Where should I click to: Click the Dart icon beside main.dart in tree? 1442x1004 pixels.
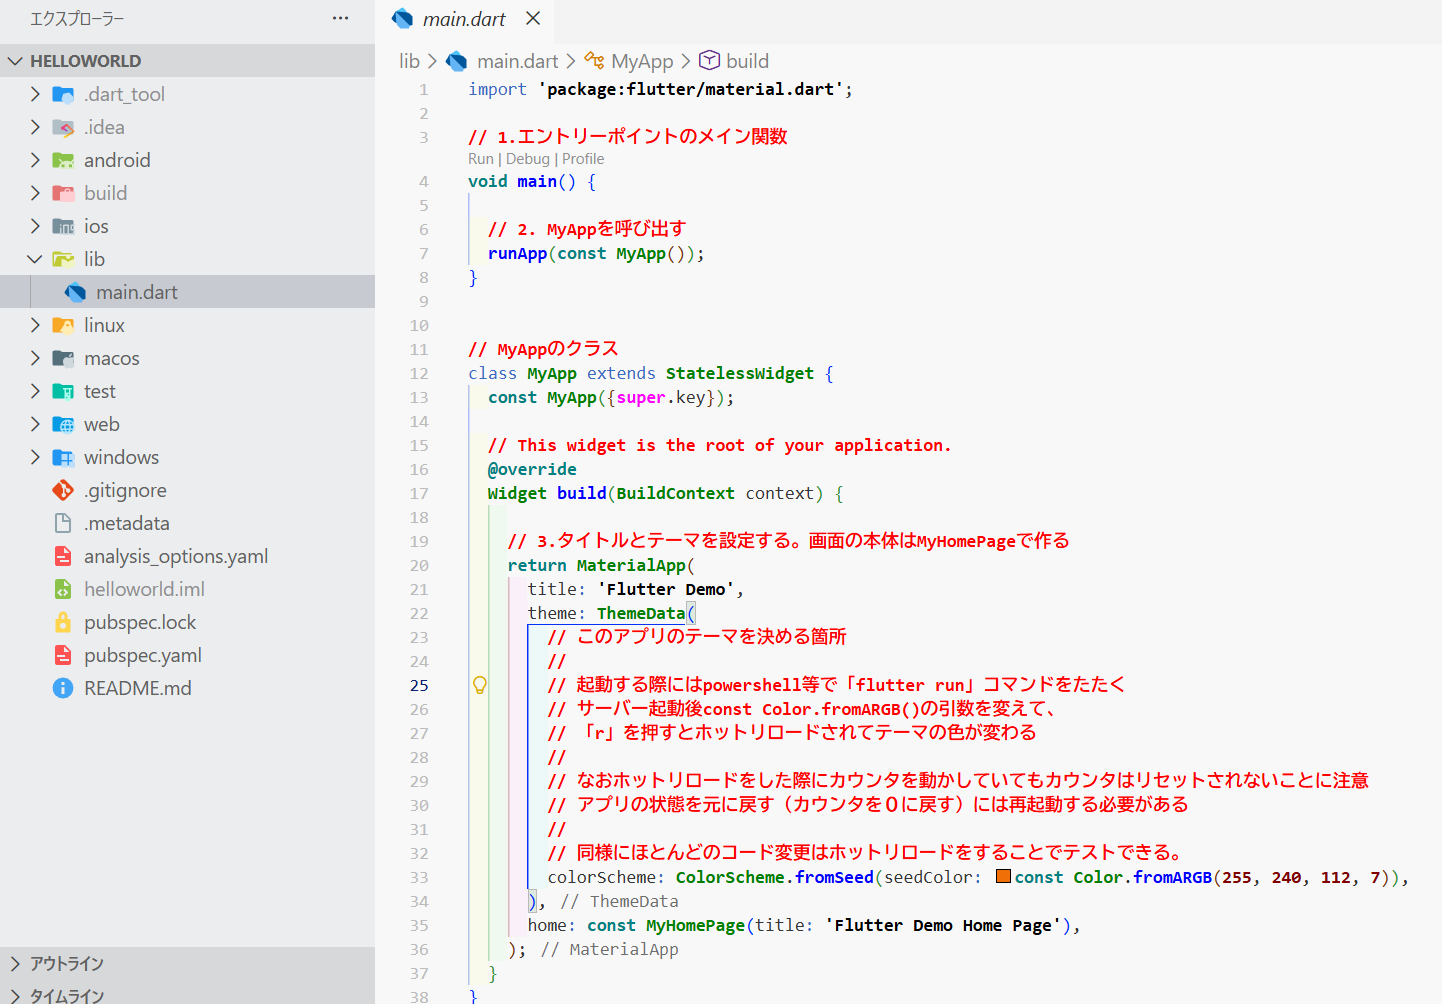[75, 292]
